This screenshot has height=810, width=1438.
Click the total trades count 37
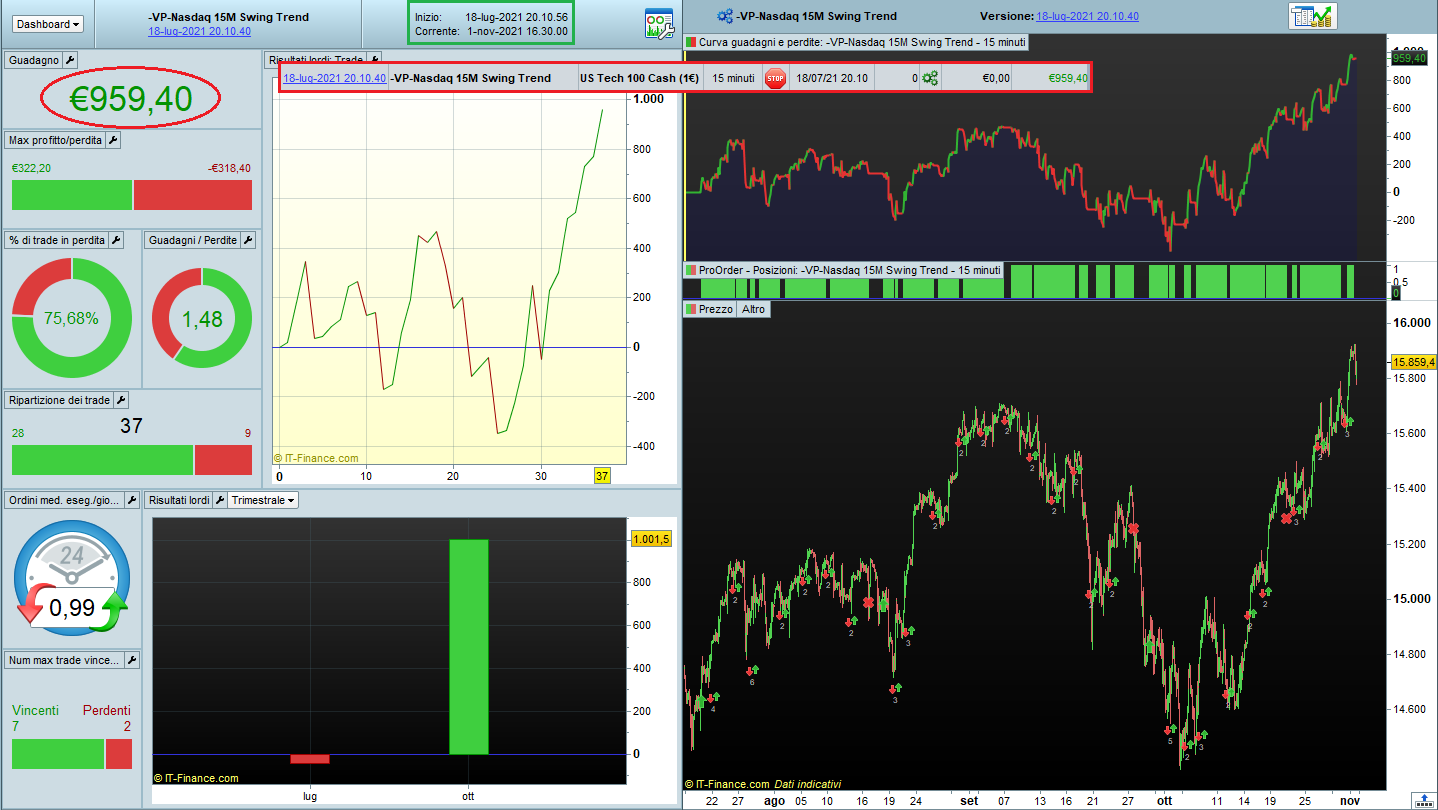click(131, 426)
